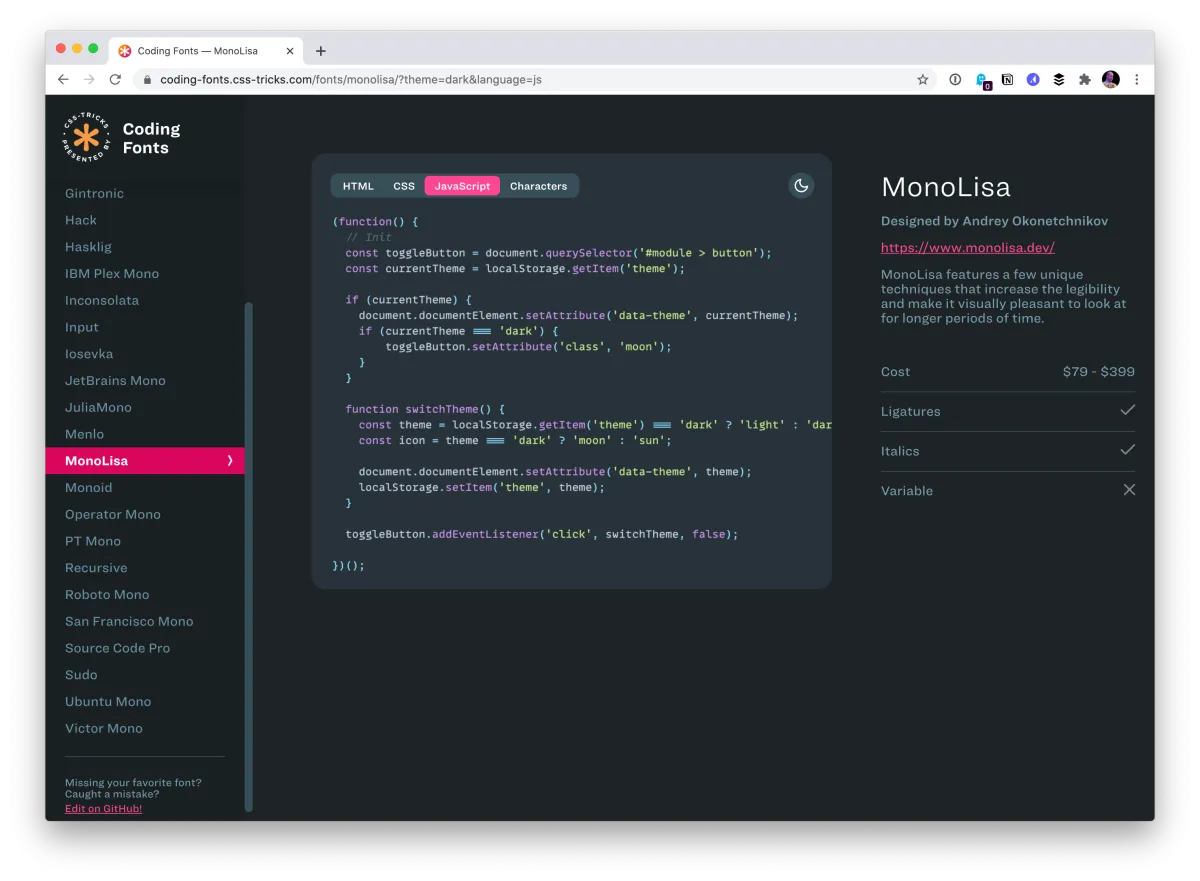
Task: Bookmark this page with the star icon
Action: point(923,80)
